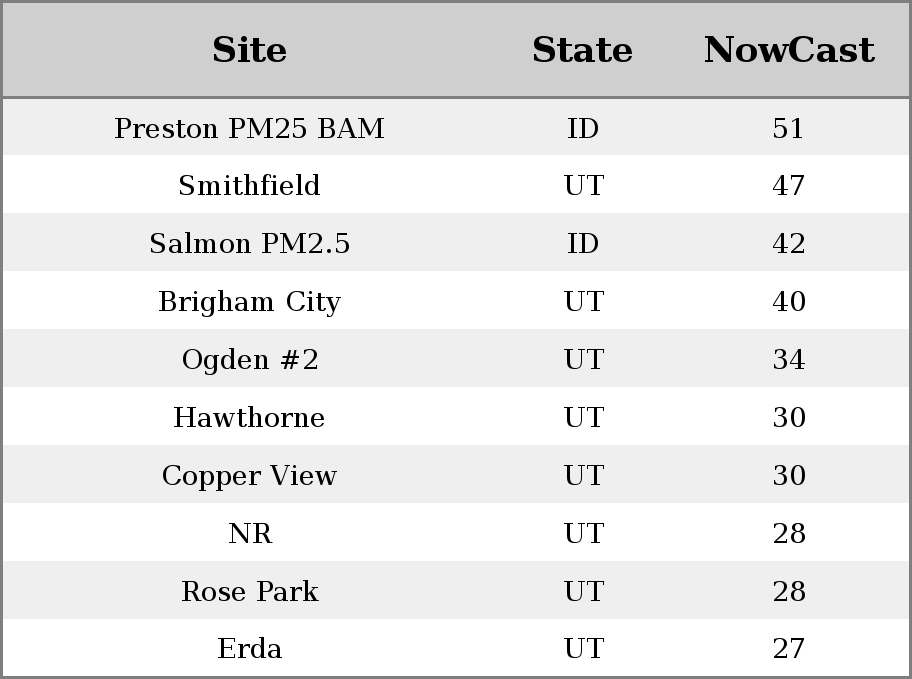Select the Smithfield site name
Viewport: 912px width, 679px height.
(249, 186)
